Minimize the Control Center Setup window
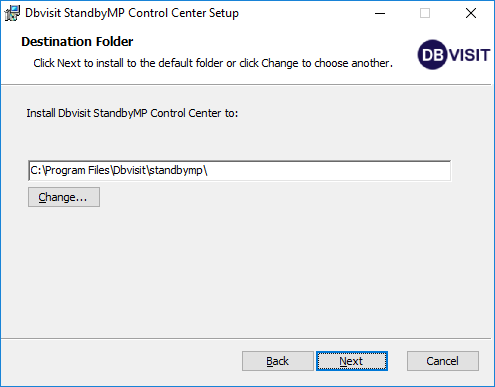 click(x=380, y=13)
